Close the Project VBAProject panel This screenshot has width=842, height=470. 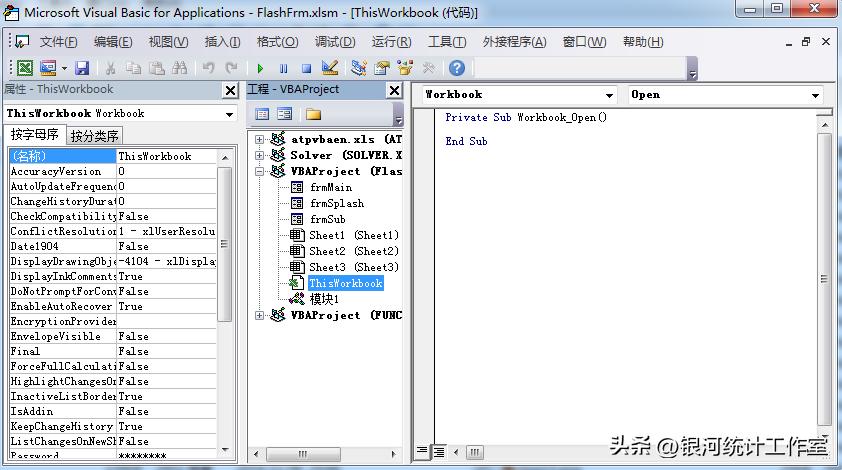click(395, 90)
